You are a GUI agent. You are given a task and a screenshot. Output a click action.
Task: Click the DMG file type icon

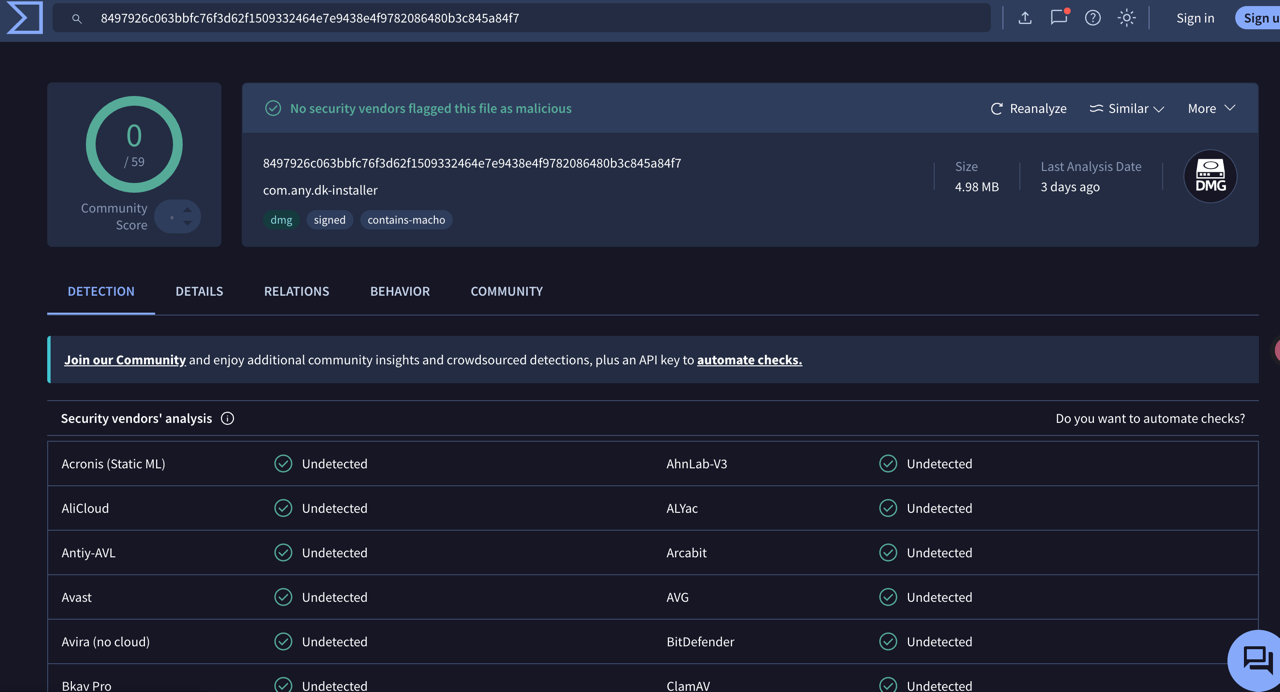click(x=1210, y=176)
